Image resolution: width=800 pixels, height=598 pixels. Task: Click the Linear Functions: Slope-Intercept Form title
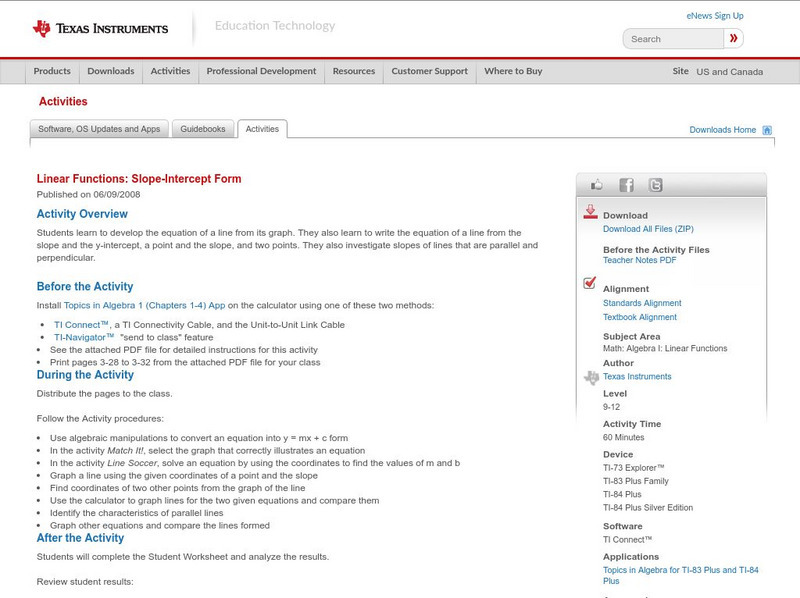click(x=139, y=179)
